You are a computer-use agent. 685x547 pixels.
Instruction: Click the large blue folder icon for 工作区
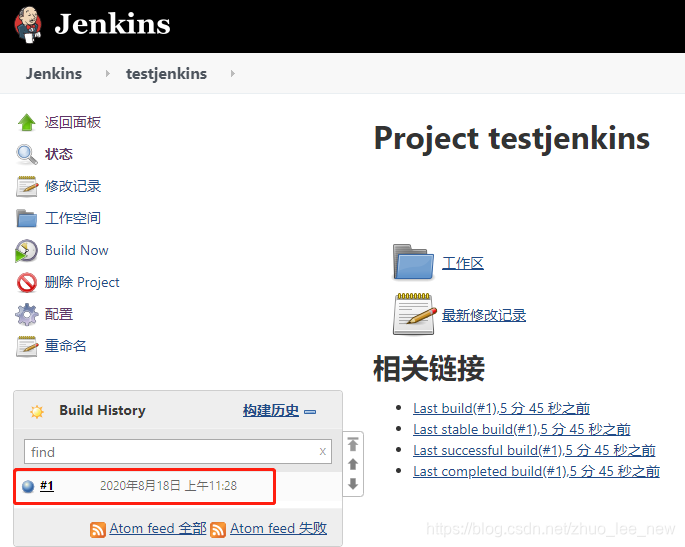click(x=413, y=262)
